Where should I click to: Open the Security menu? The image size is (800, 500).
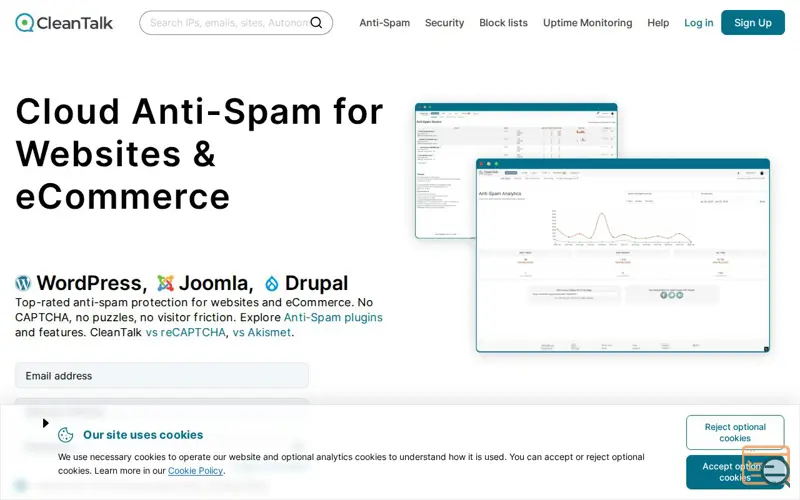tap(444, 22)
